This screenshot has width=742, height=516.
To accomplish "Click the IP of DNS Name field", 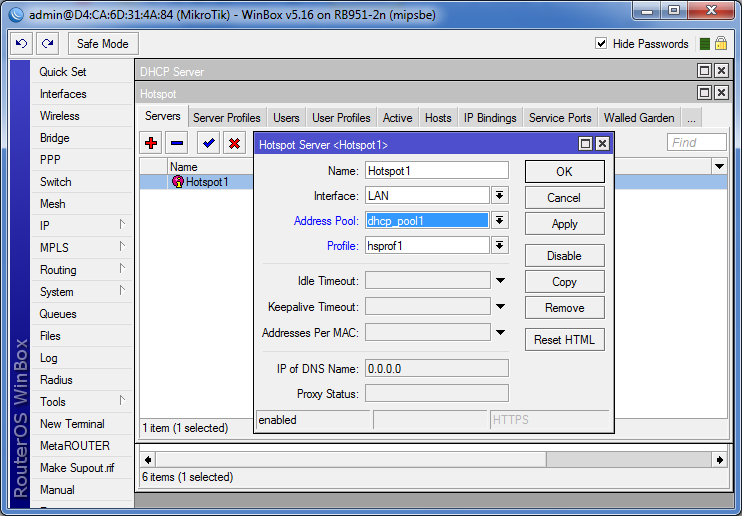I will 437,368.
